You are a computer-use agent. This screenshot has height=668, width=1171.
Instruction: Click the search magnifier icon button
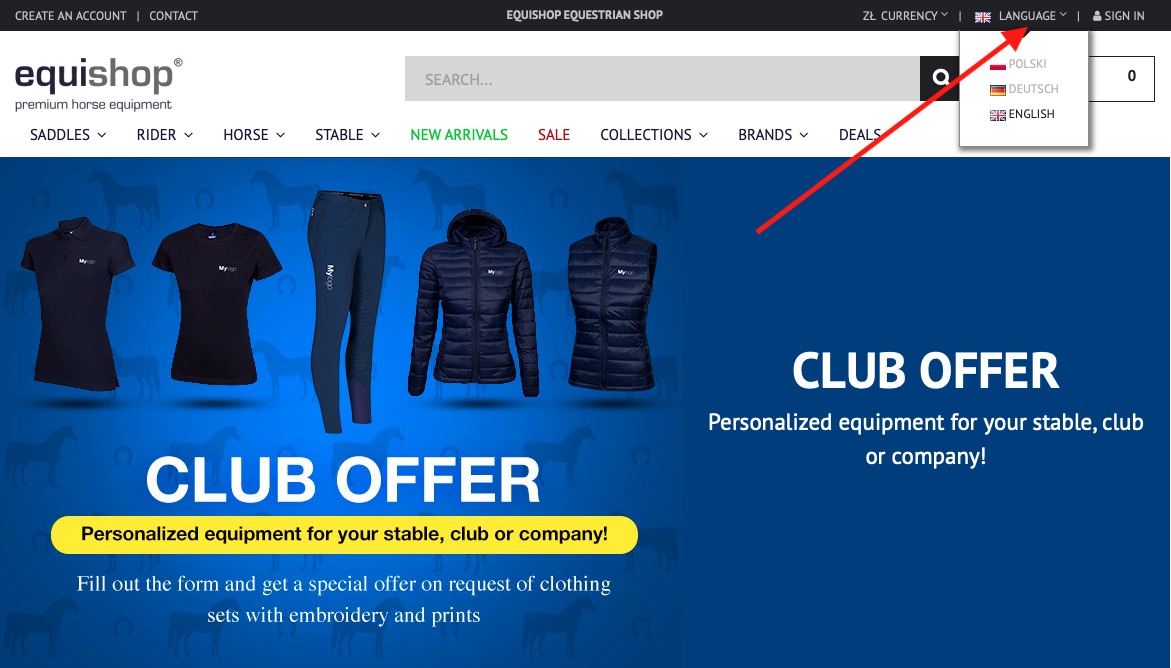pyautogui.click(x=940, y=78)
